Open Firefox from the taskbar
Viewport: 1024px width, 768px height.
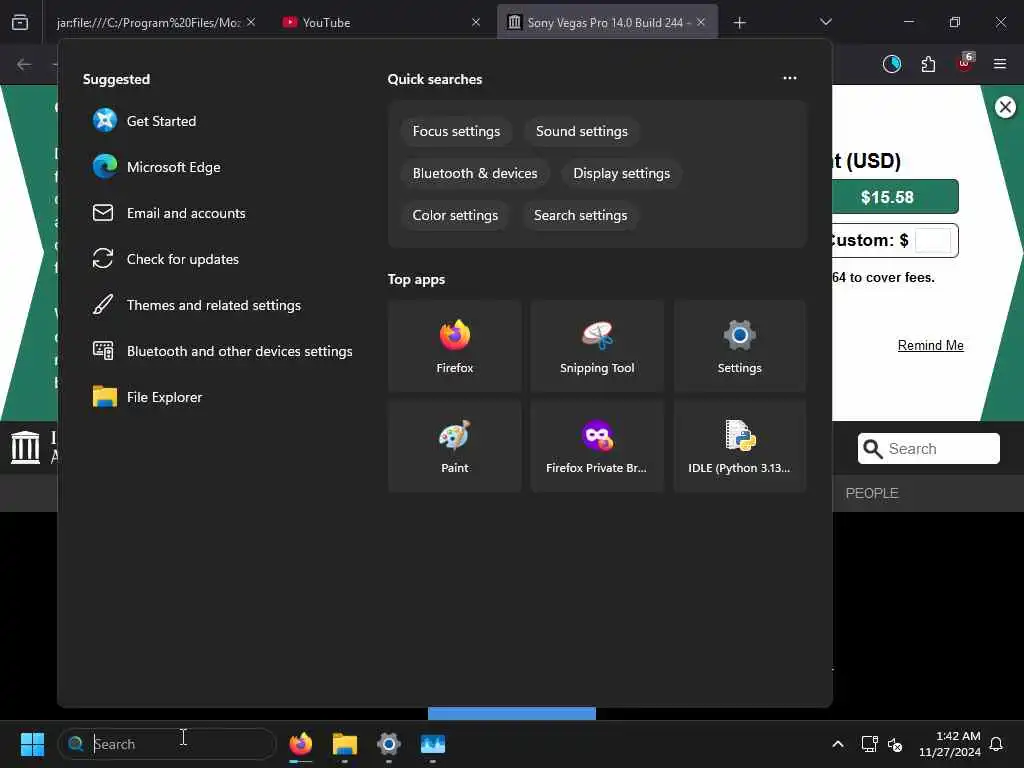300,744
